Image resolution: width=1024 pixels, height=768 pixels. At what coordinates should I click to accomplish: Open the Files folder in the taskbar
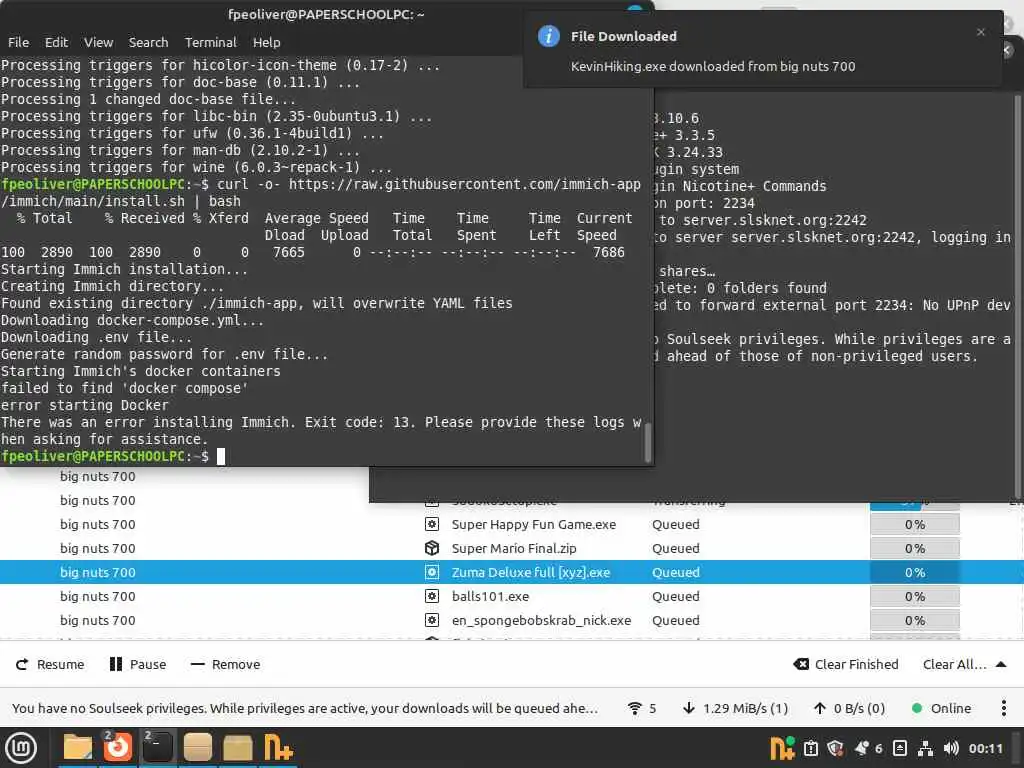[77, 748]
